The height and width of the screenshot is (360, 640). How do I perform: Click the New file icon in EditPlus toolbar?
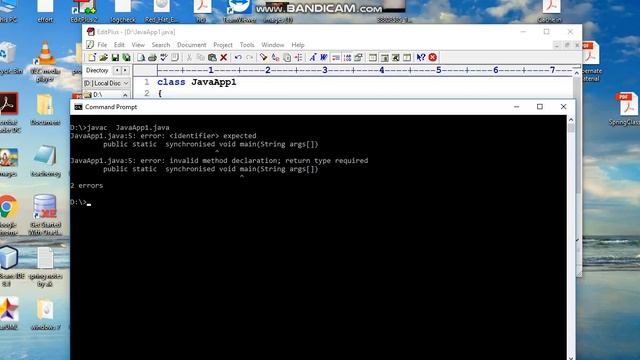[x=92, y=58]
